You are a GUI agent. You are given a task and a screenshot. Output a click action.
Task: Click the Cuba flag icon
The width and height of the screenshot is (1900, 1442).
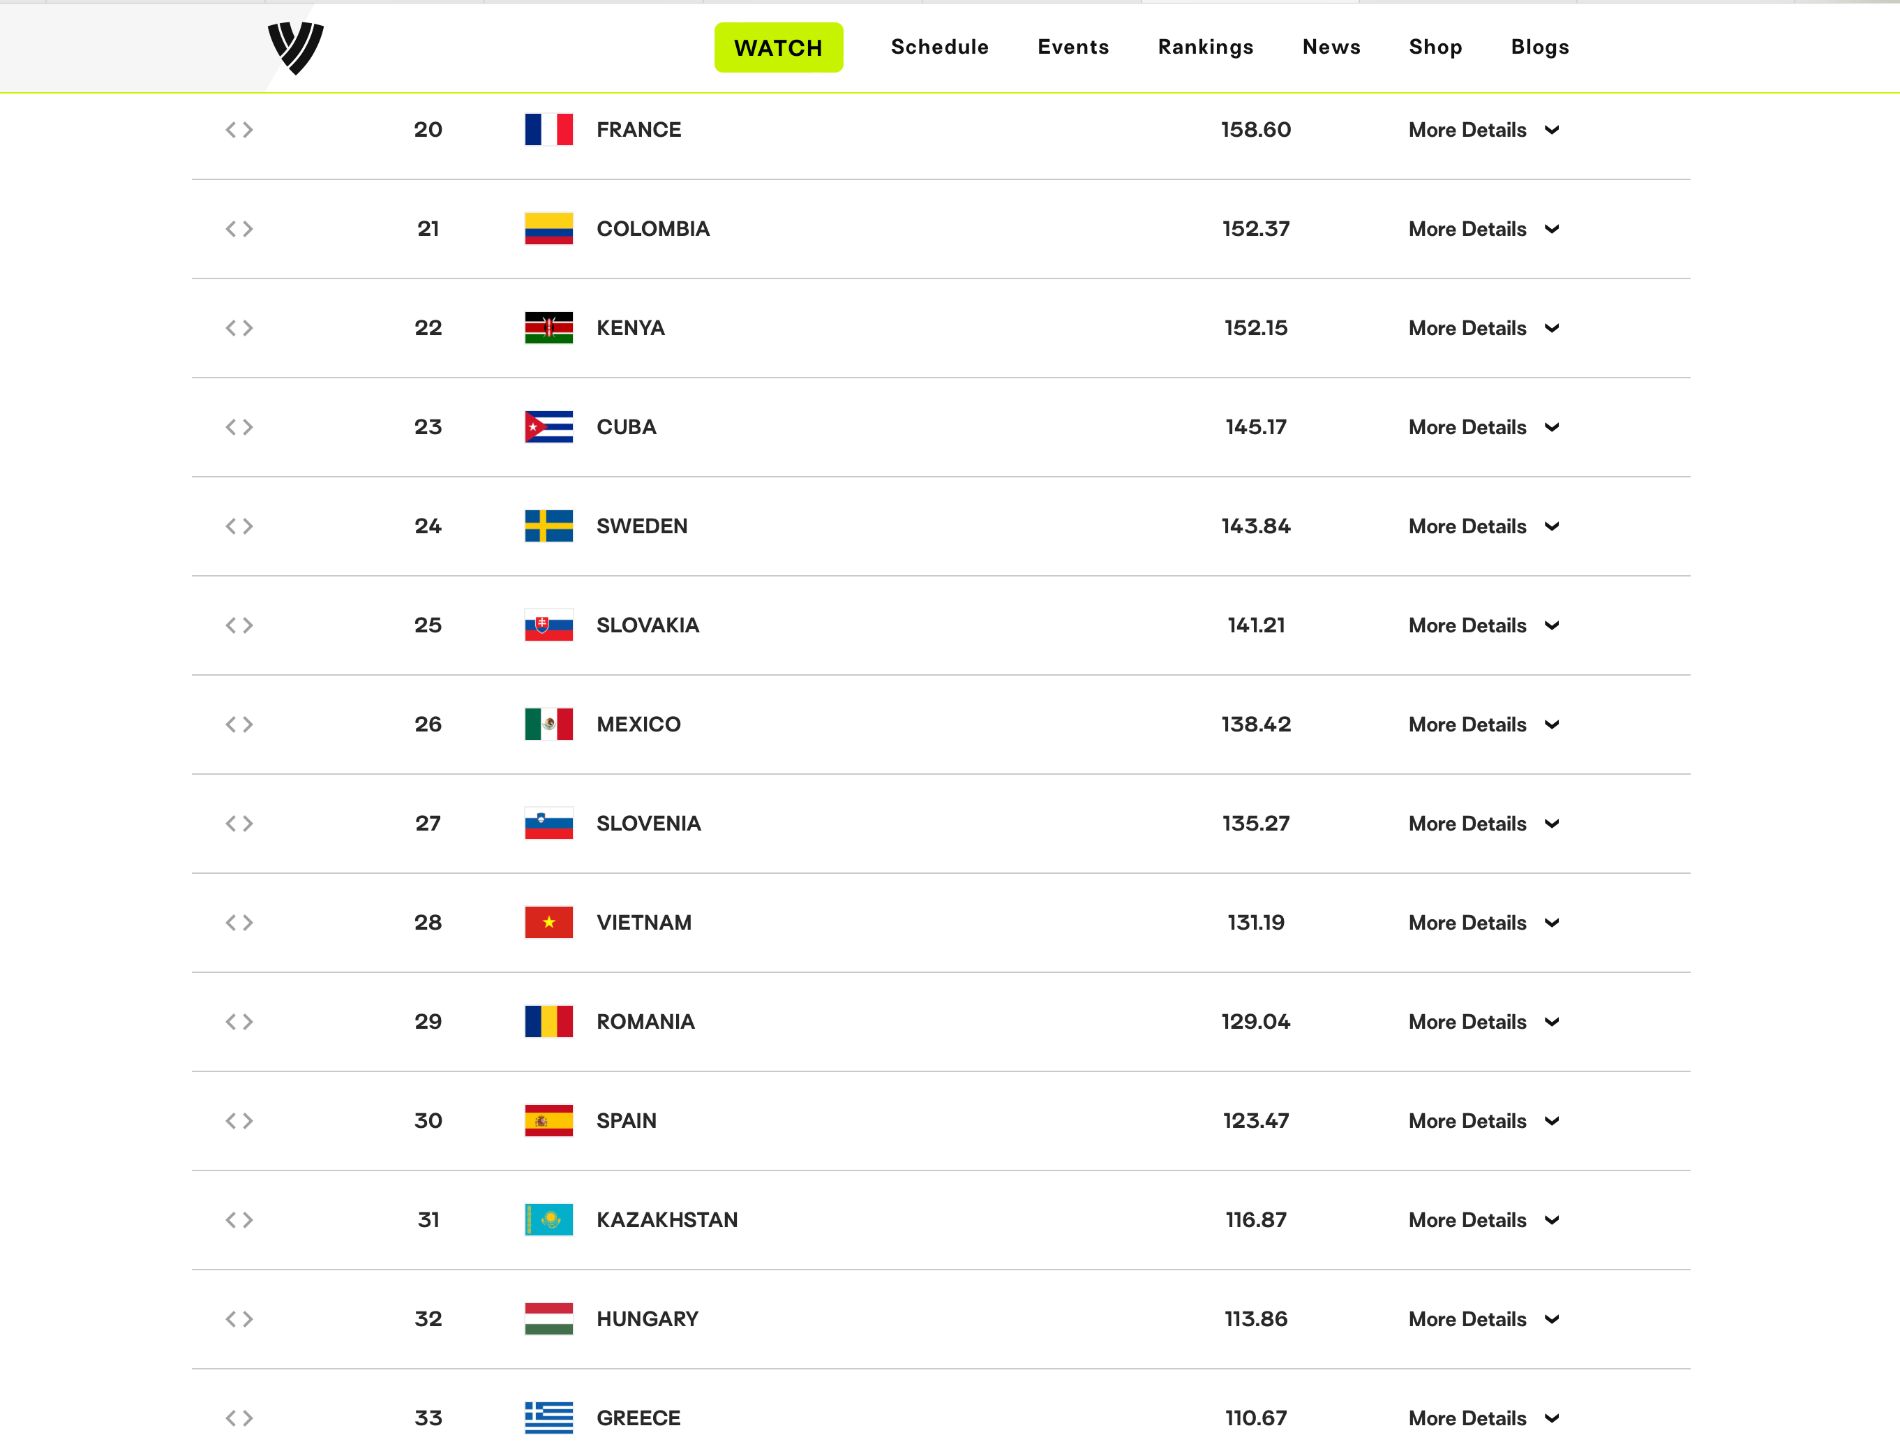point(549,427)
